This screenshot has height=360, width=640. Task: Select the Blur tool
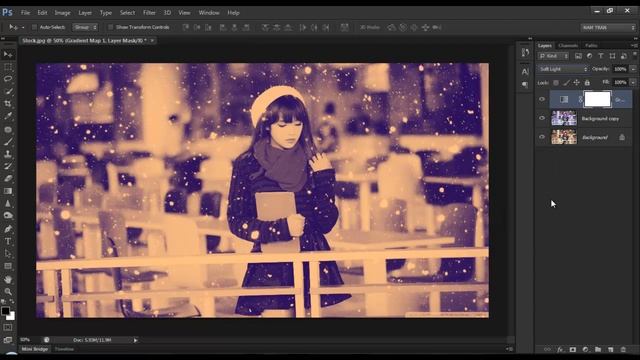[x=8, y=203]
